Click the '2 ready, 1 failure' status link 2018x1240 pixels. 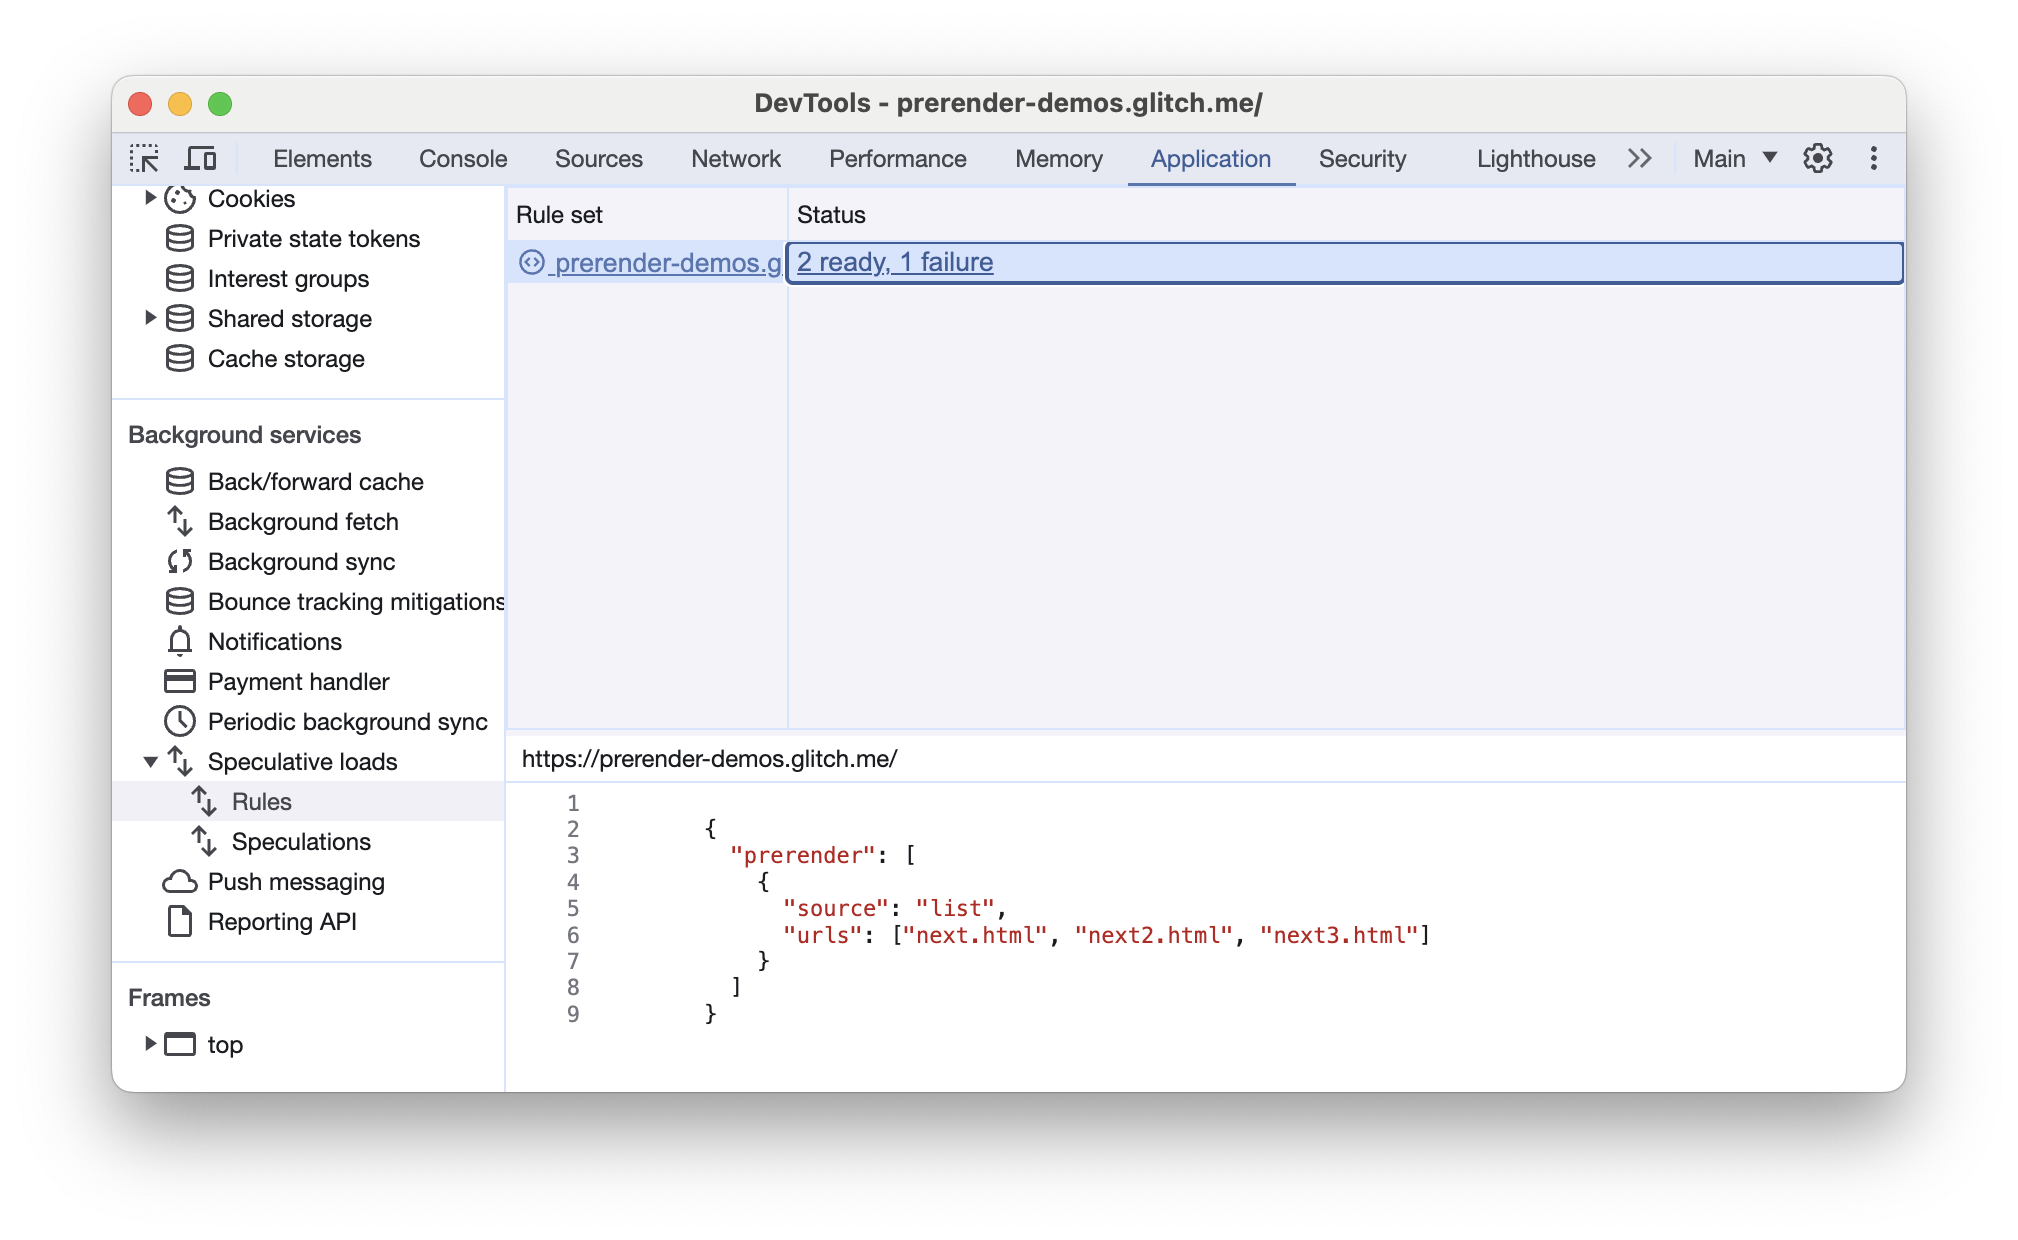[895, 261]
